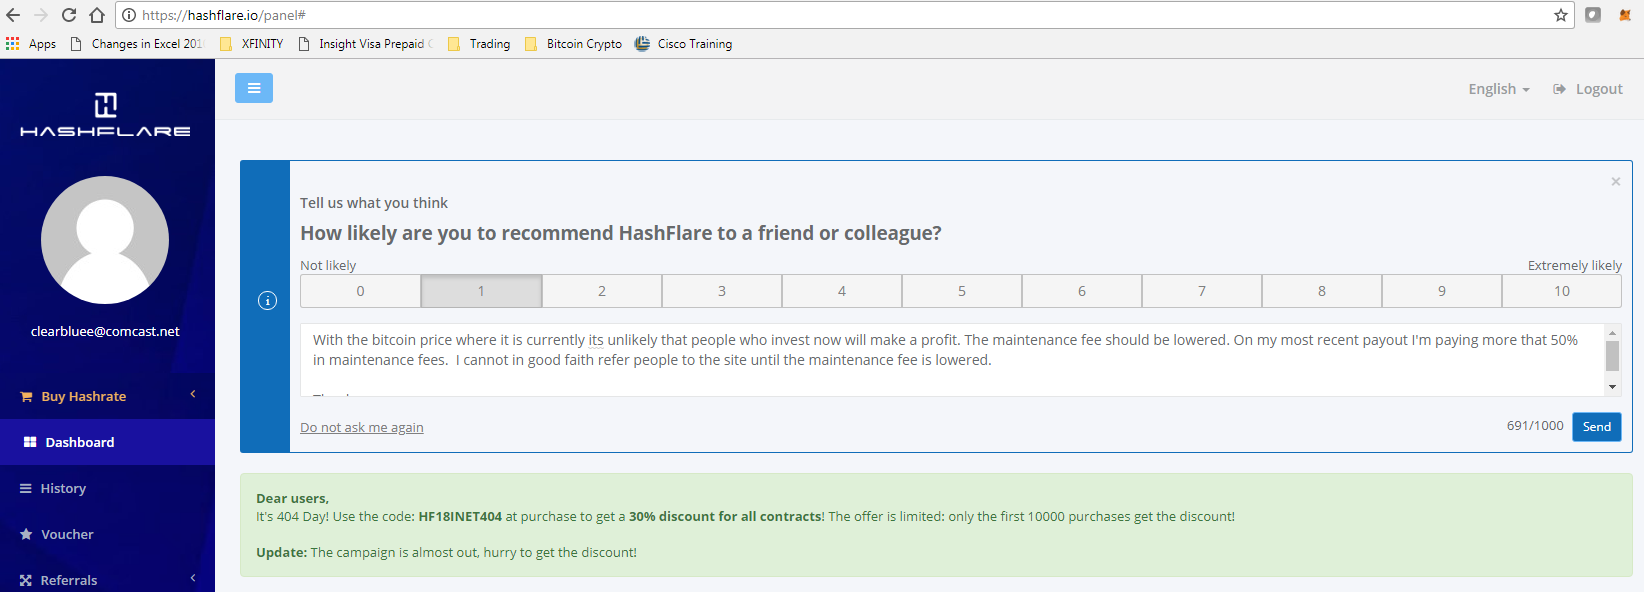Bookmark this page with the star icon
The image size is (1644, 592).
coord(1560,15)
